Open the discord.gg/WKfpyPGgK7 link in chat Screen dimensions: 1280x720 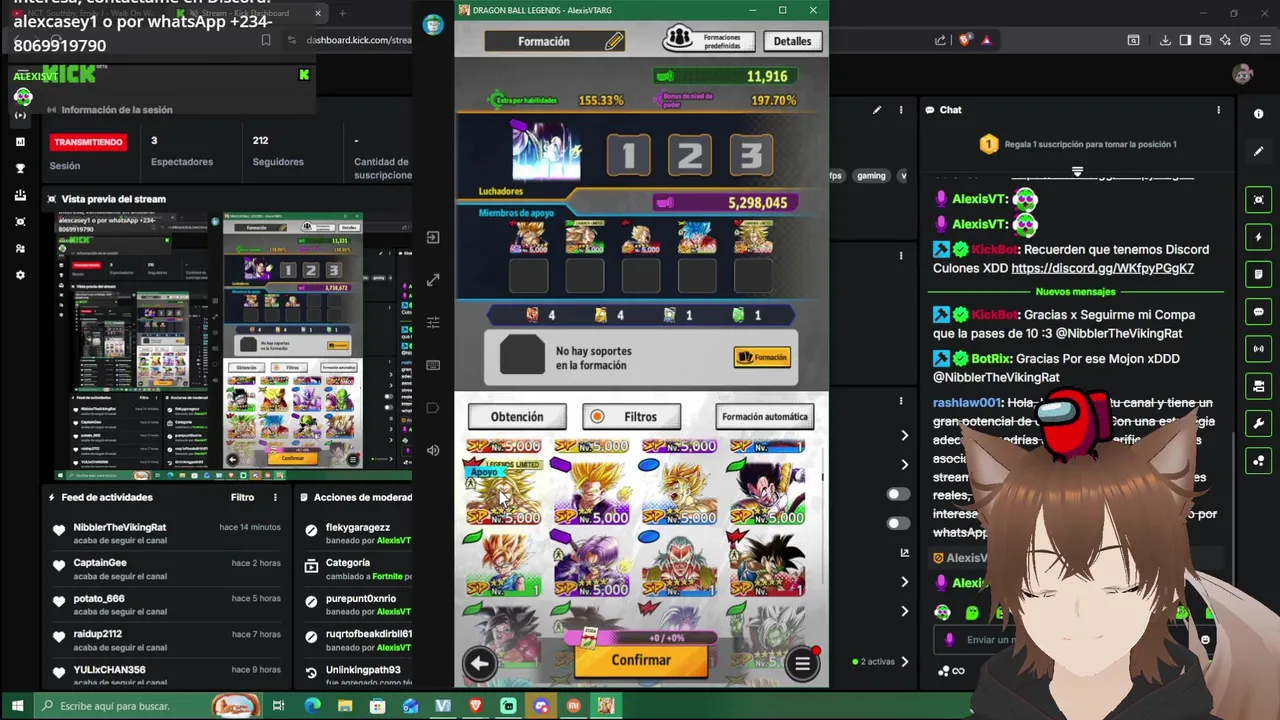tap(1102, 268)
